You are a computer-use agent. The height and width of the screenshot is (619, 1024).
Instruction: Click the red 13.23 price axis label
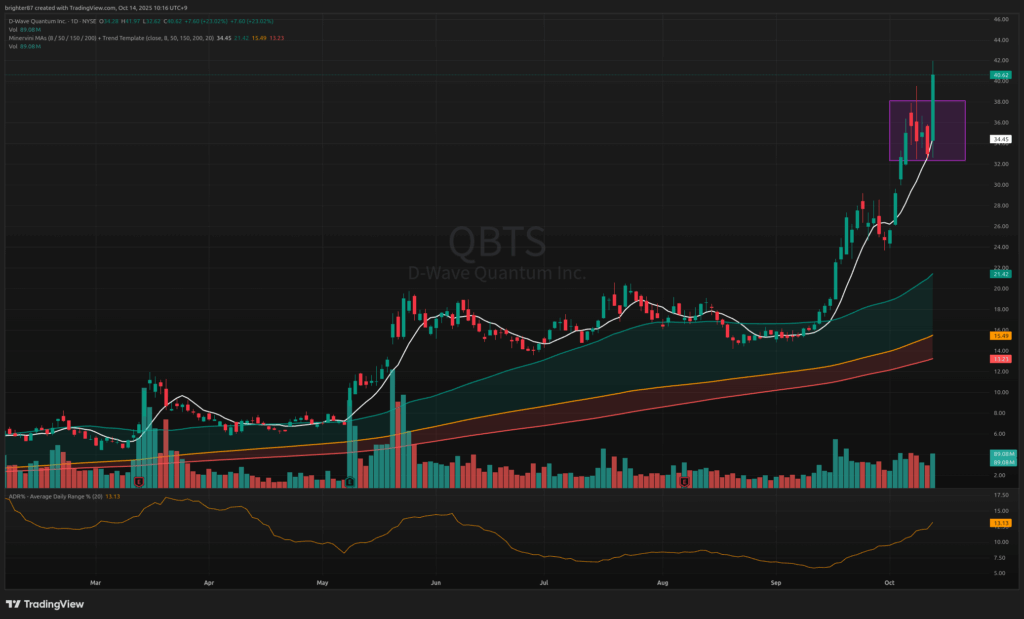(999, 357)
